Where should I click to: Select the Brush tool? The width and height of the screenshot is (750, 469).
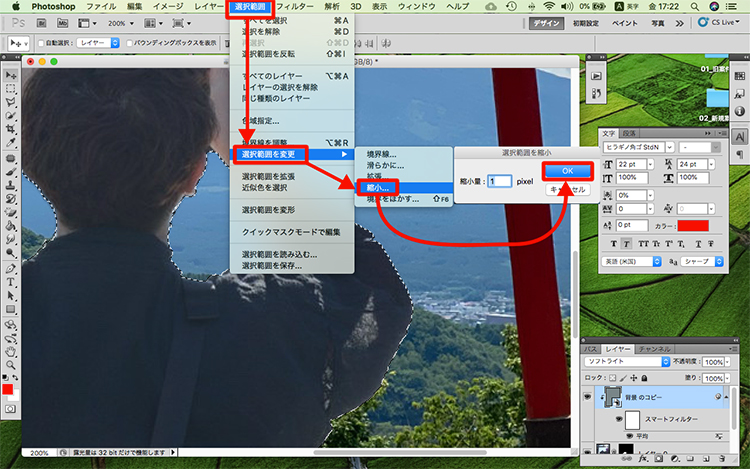coord(11,172)
